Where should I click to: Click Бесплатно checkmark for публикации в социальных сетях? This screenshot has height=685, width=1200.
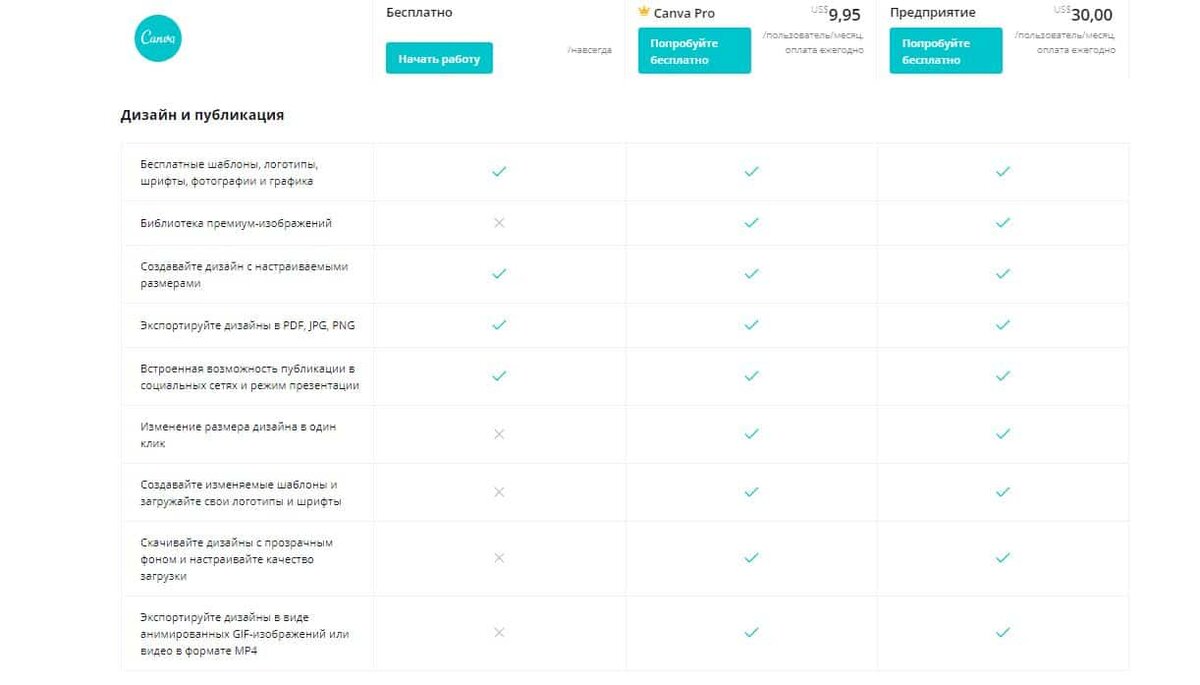click(499, 376)
